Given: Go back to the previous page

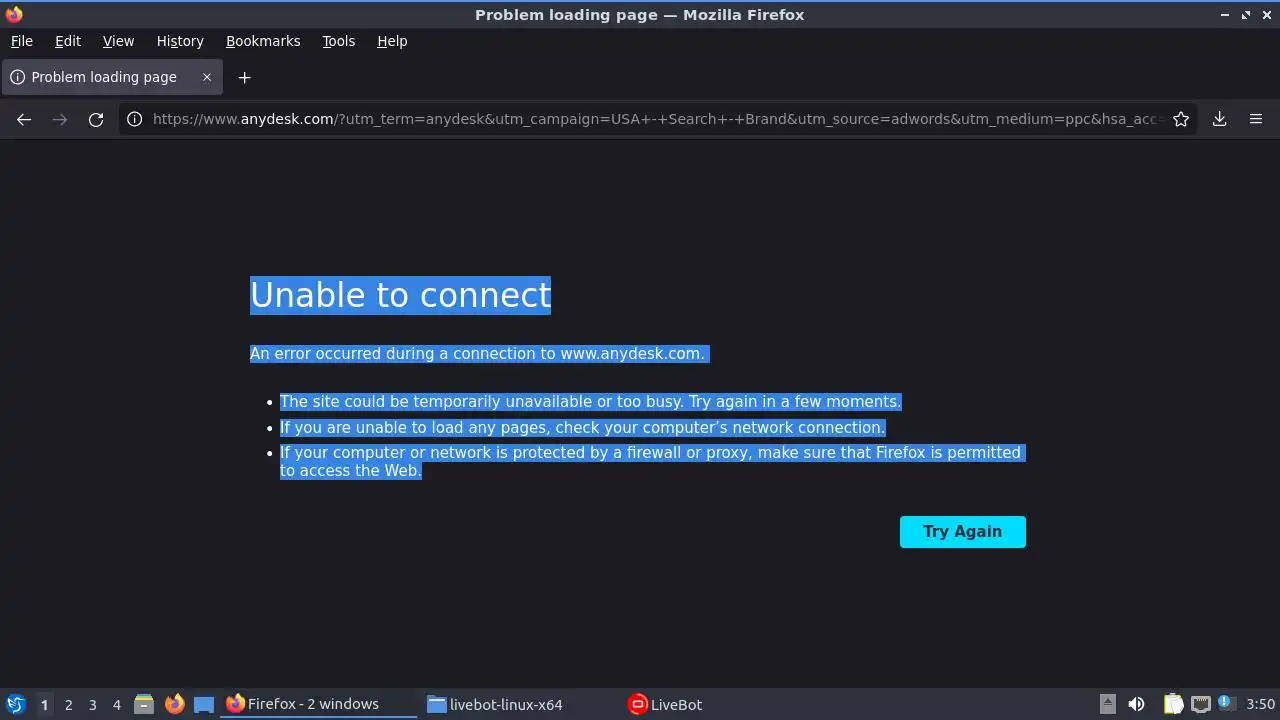Looking at the screenshot, I should (24, 119).
